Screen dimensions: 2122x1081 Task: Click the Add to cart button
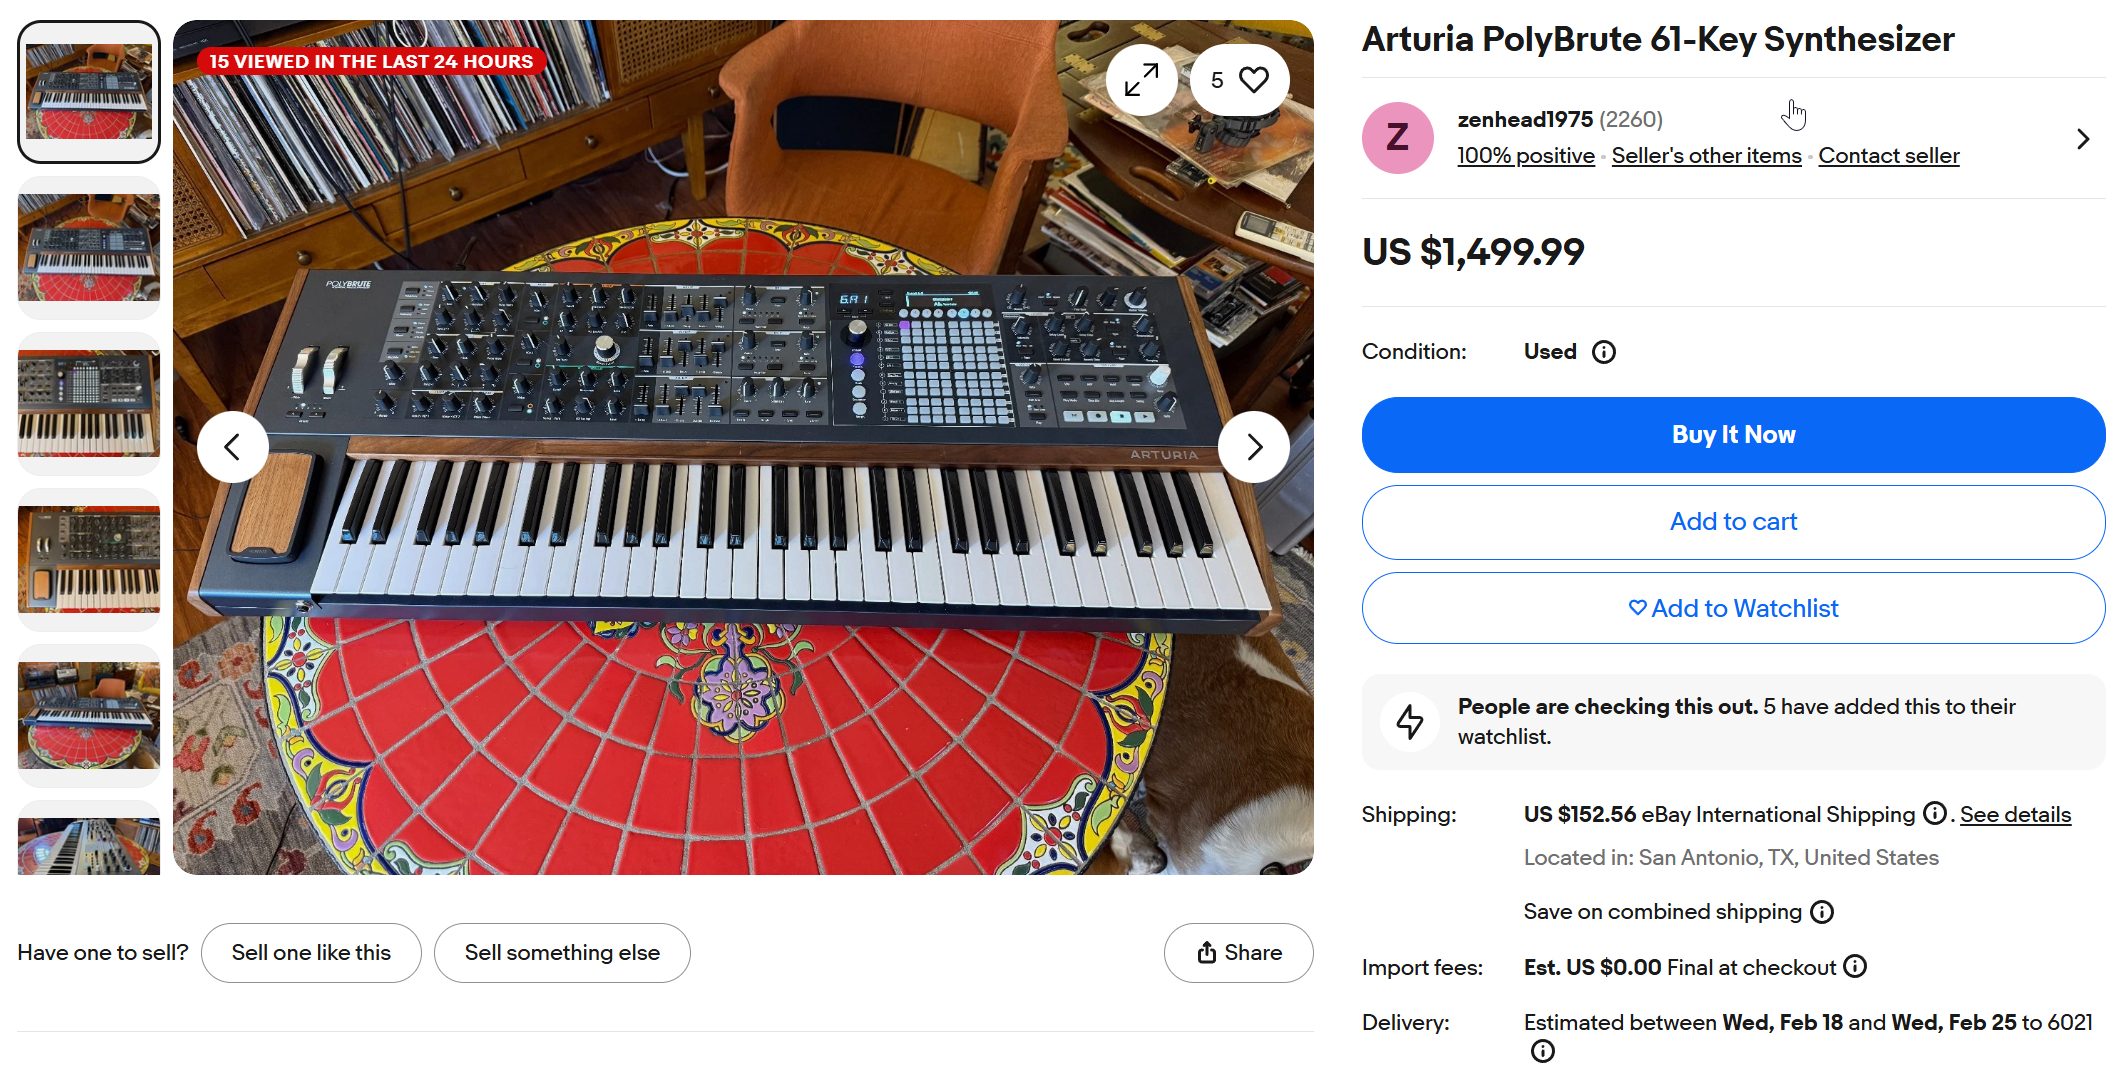[1733, 522]
